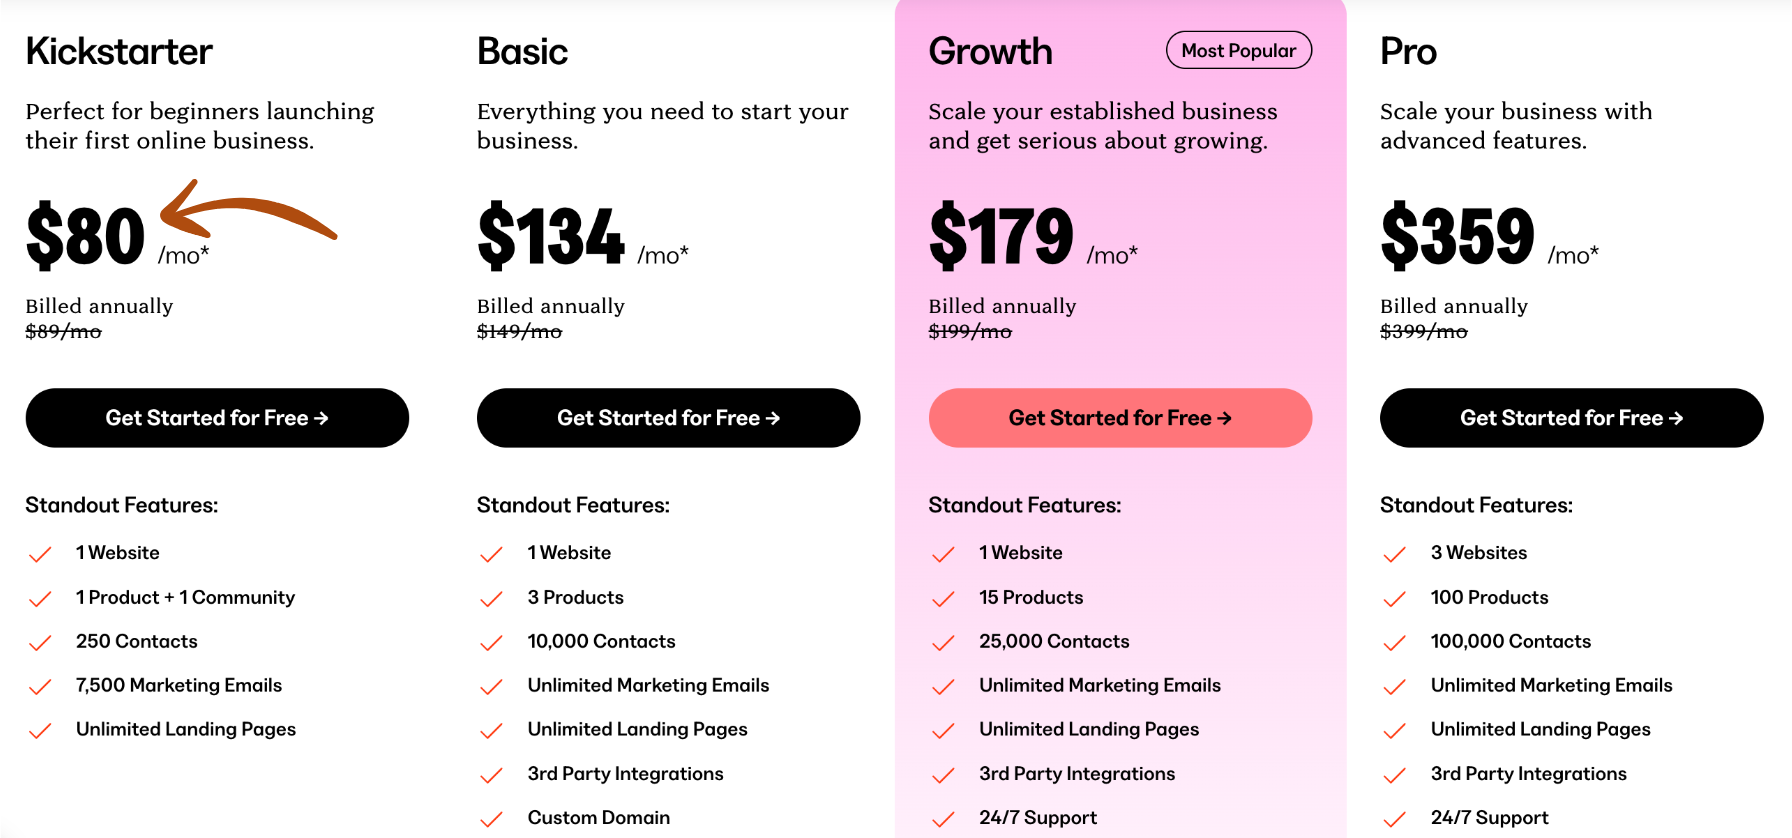Choose the Growth plan's Get Started button
The width and height of the screenshot is (1792, 838).
tap(1120, 418)
